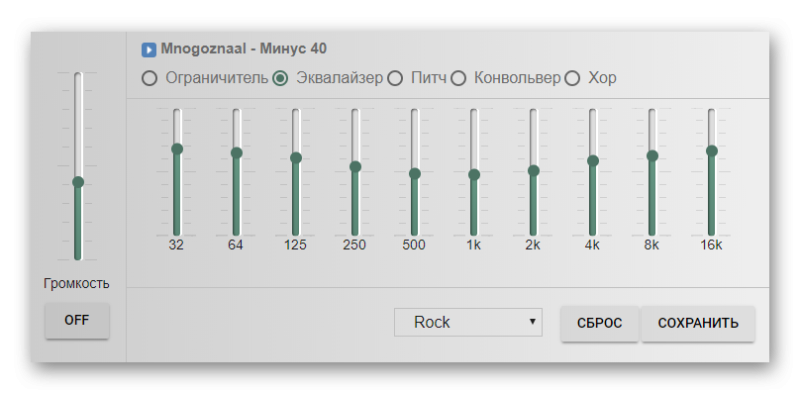Click the Mnogoznaal - Минус 40 track title
This screenshot has height=394, width=800.
244,49
